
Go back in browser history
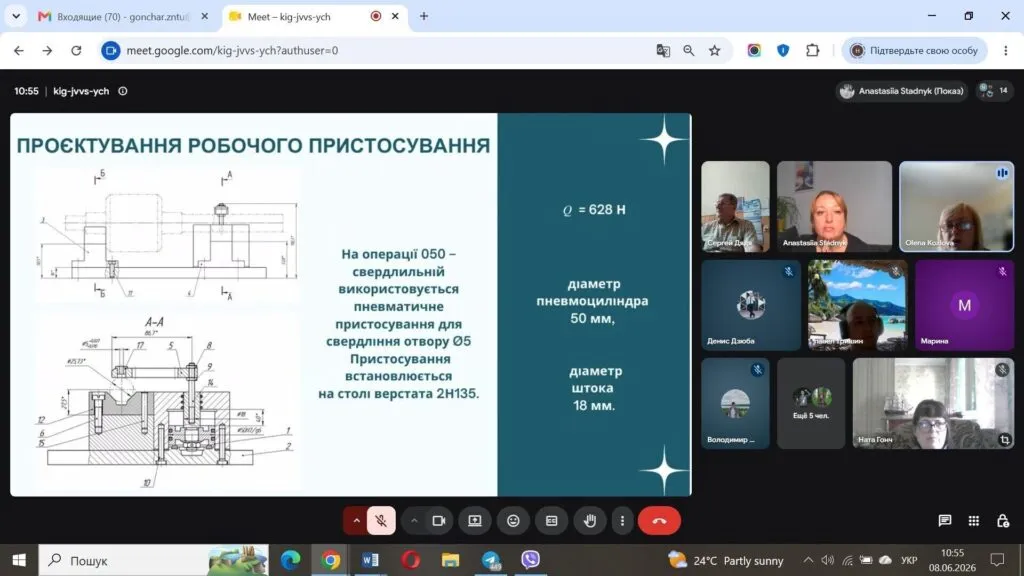click(x=19, y=50)
